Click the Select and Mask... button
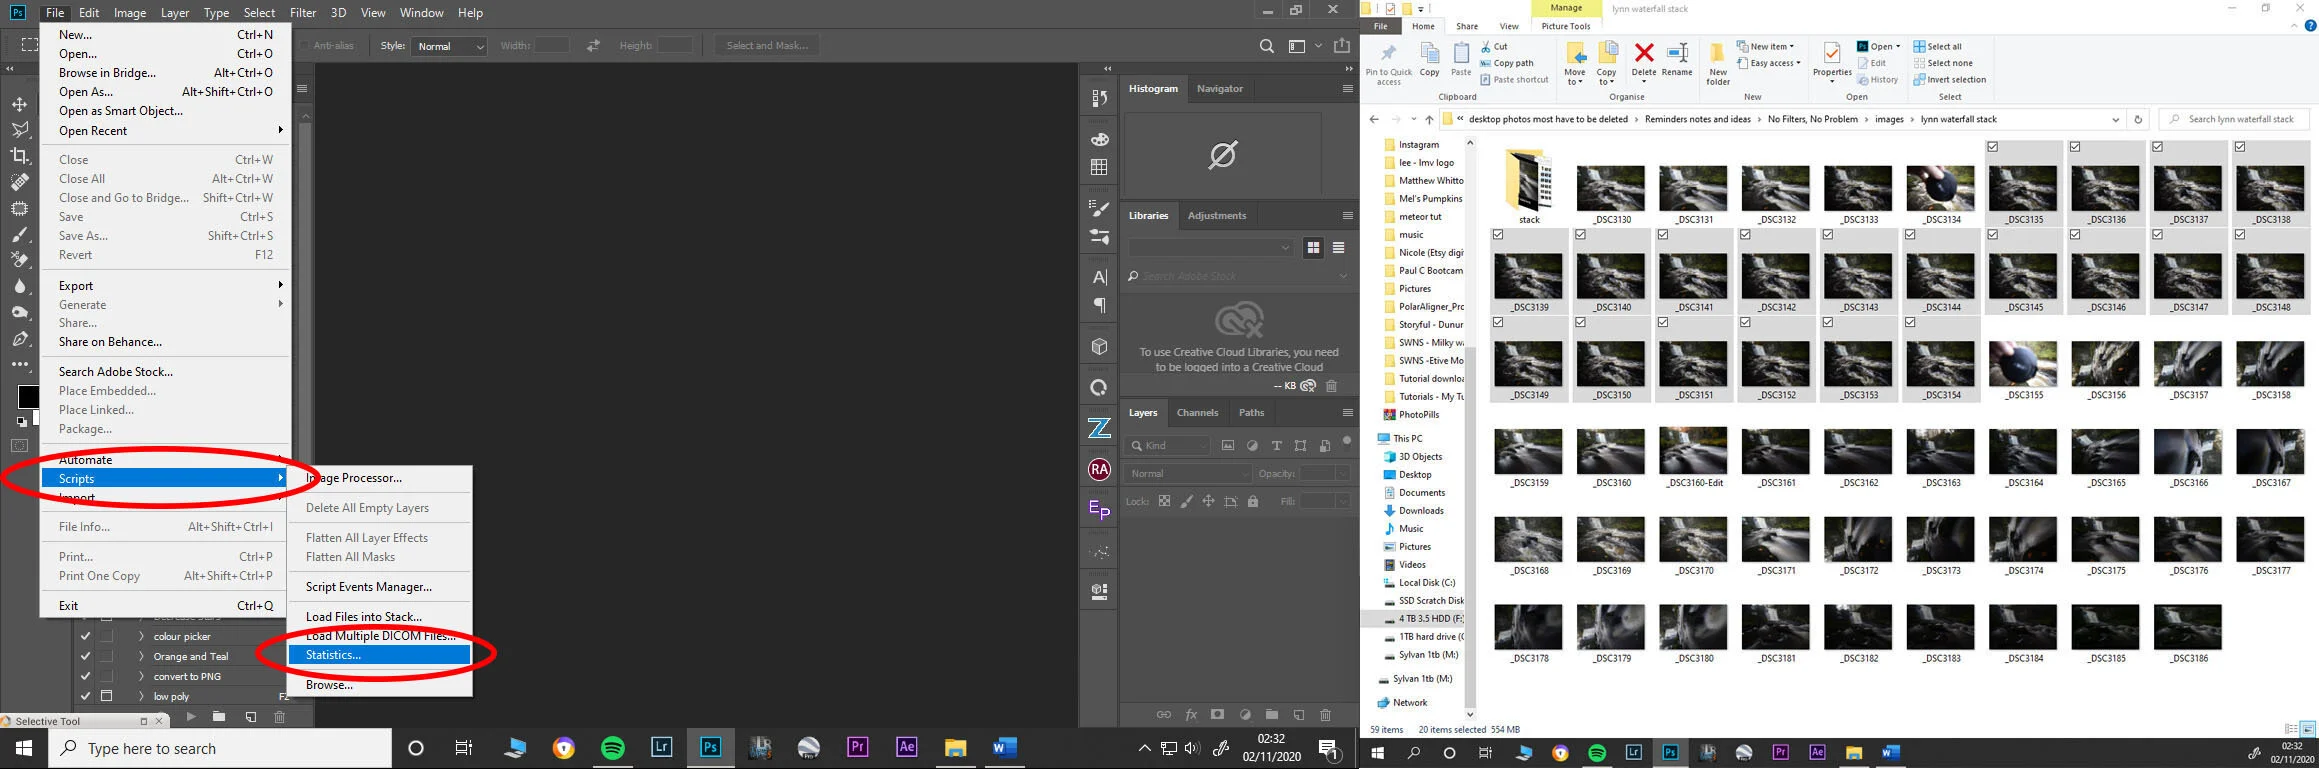This screenshot has height=769, width=2319. click(x=767, y=46)
